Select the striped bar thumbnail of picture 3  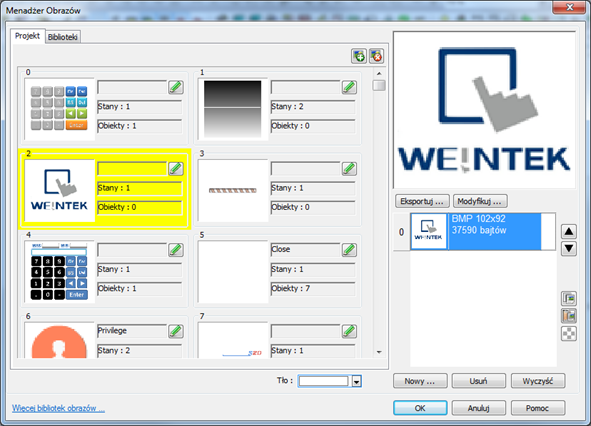click(233, 190)
